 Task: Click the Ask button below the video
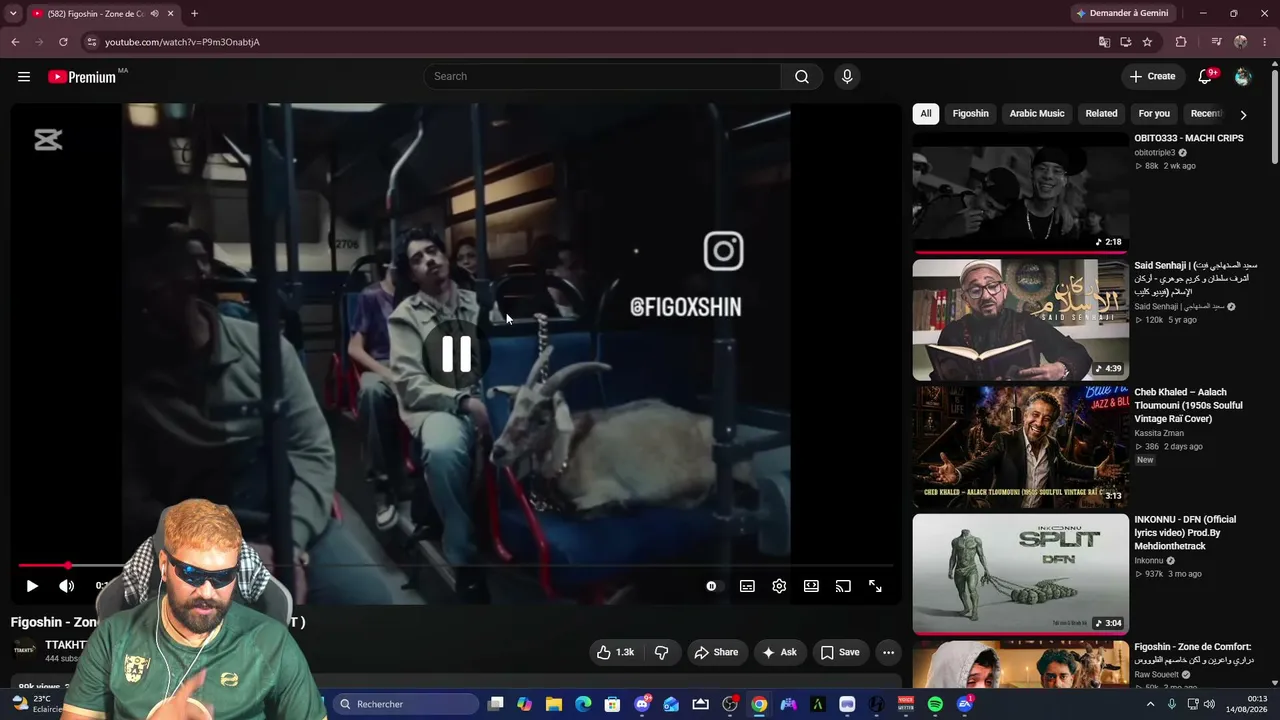pyautogui.click(x=780, y=653)
